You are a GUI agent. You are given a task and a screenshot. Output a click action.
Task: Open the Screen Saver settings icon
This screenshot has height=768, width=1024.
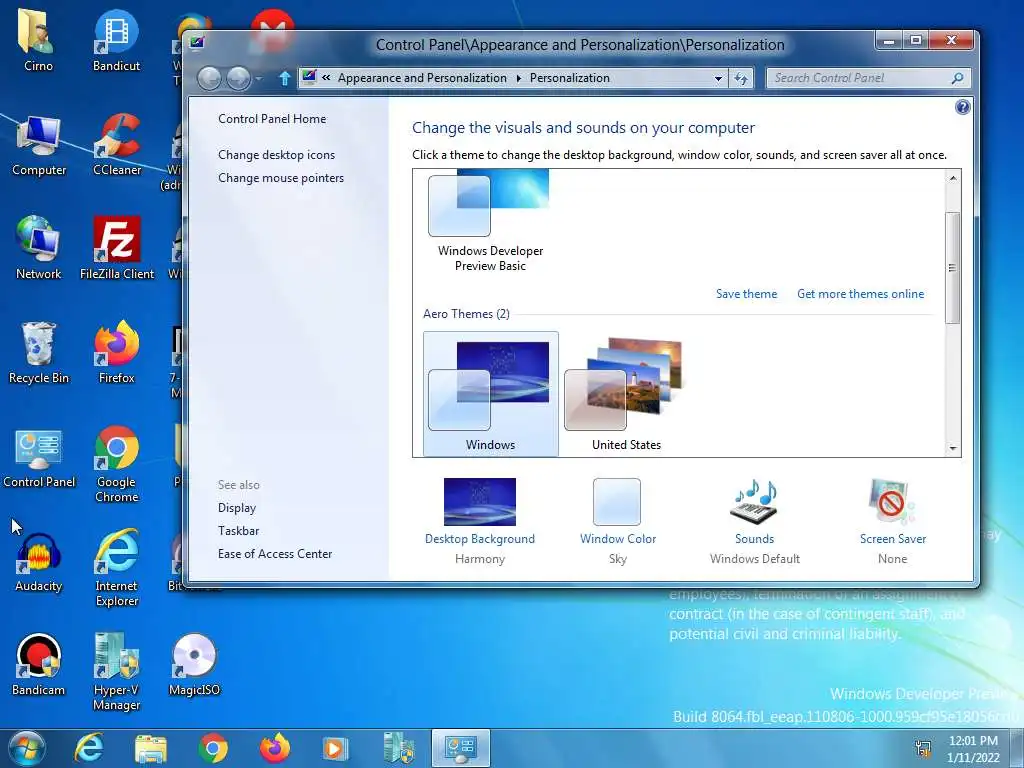click(892, 502)
